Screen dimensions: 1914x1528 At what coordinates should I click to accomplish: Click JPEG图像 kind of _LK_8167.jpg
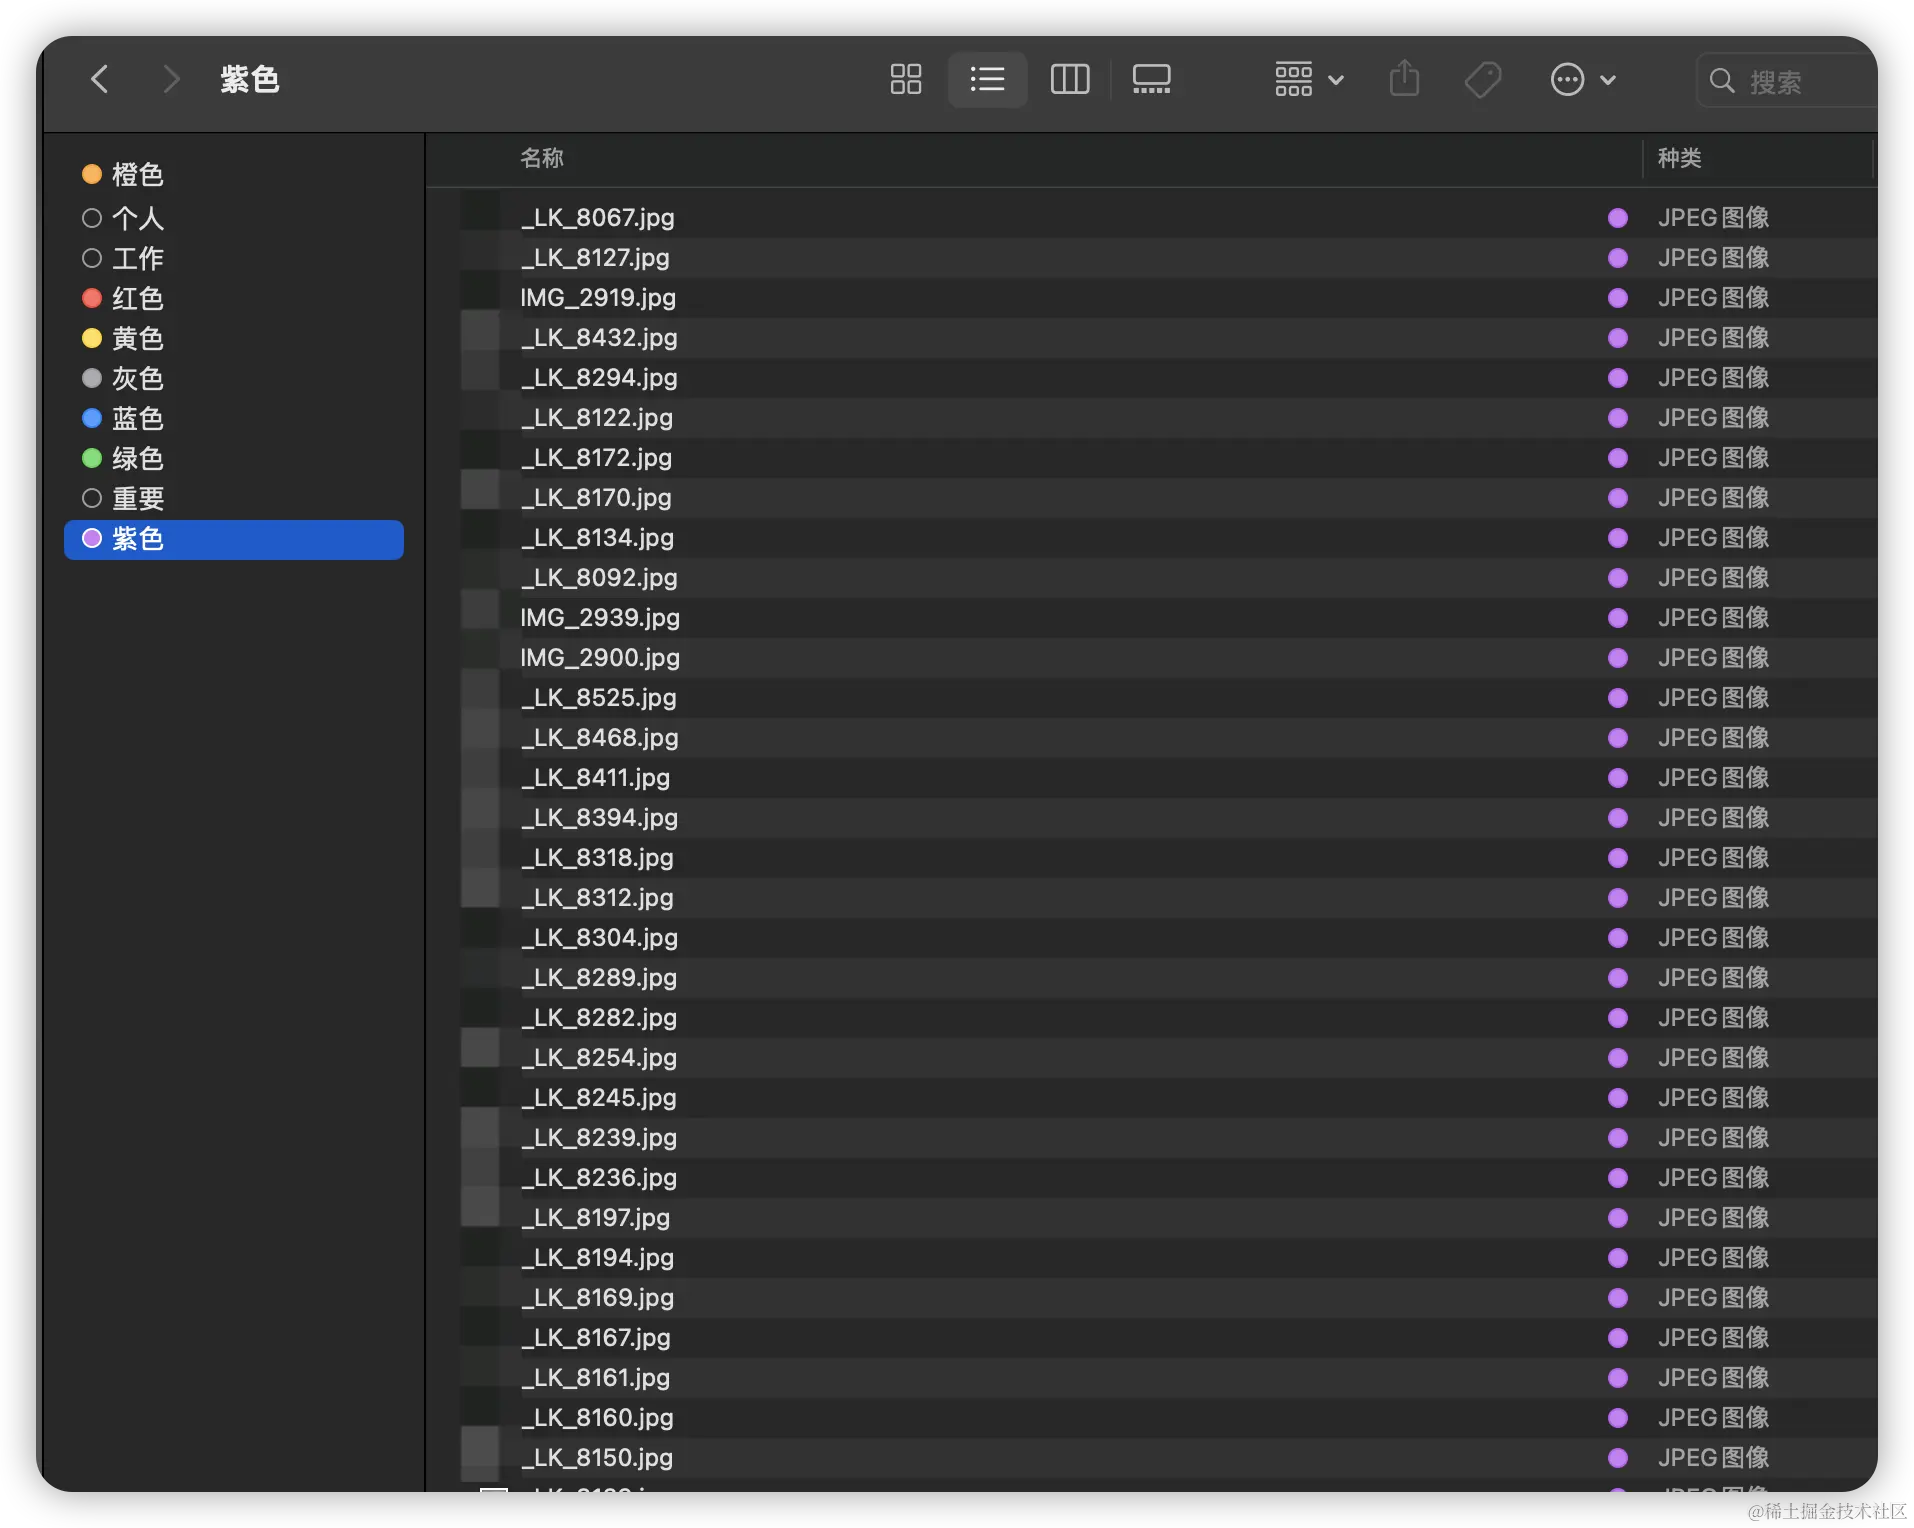1713,1337
